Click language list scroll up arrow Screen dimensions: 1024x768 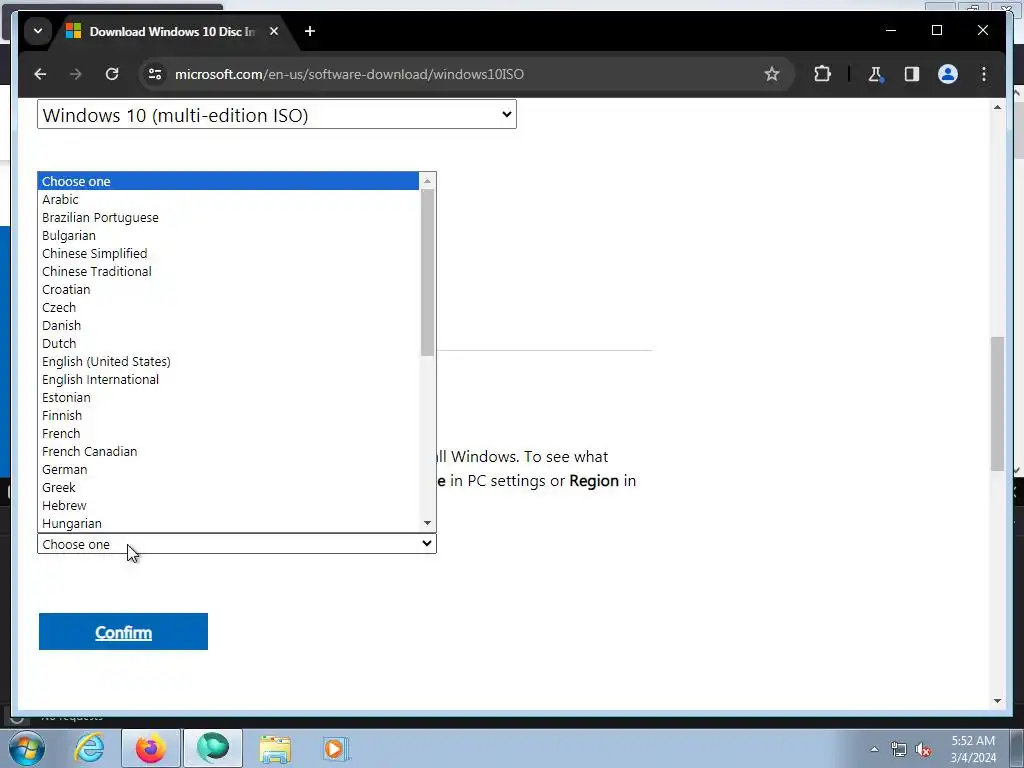tap(427, 181)
